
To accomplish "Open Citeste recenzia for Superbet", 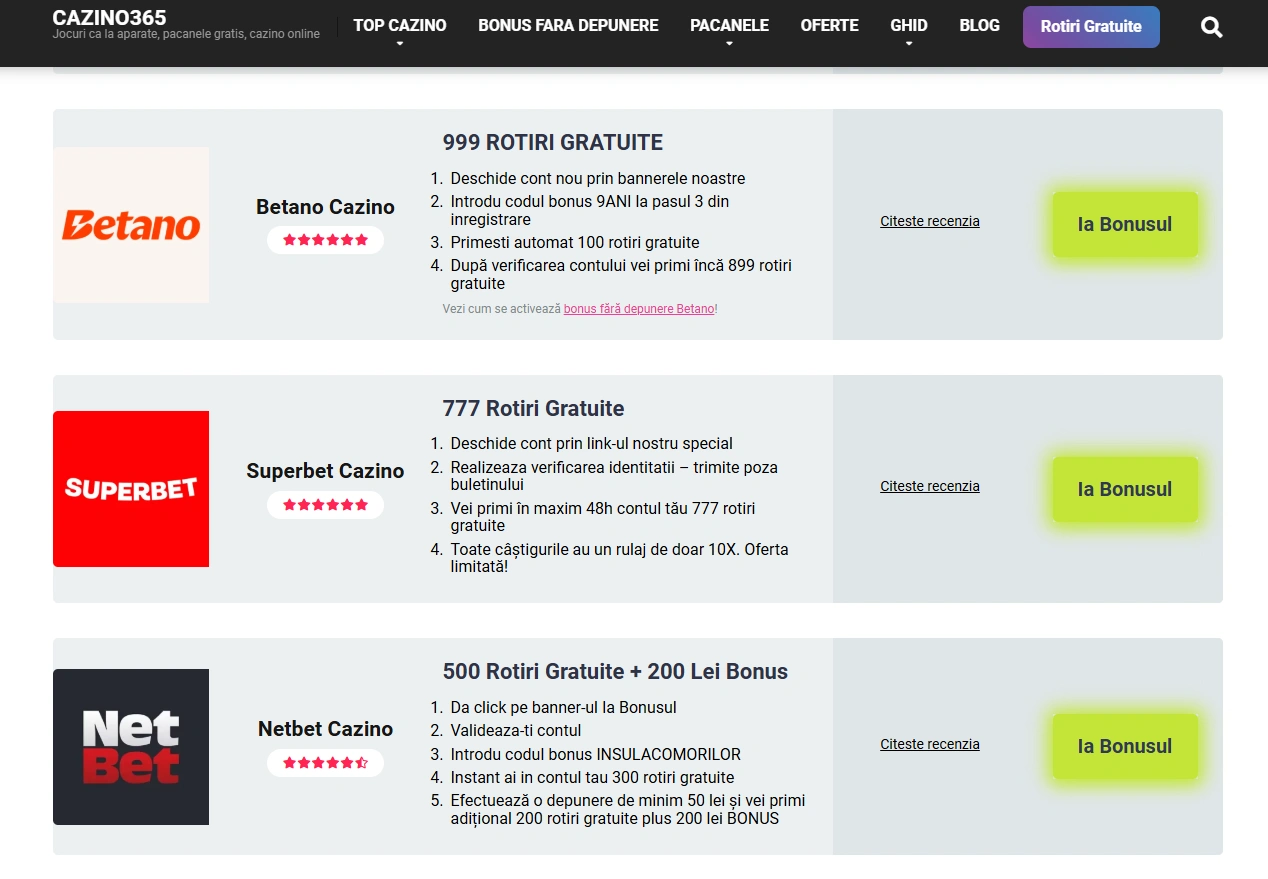I will coord(930,486).
